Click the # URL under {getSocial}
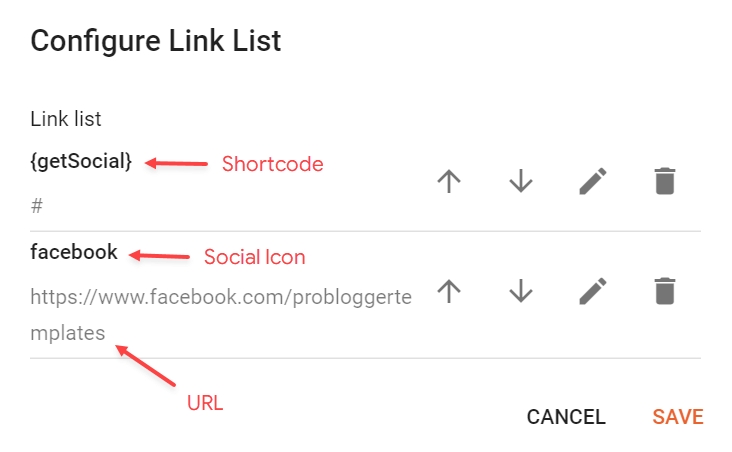The height and width of the screenshot is (452, 732). point(37,205)
